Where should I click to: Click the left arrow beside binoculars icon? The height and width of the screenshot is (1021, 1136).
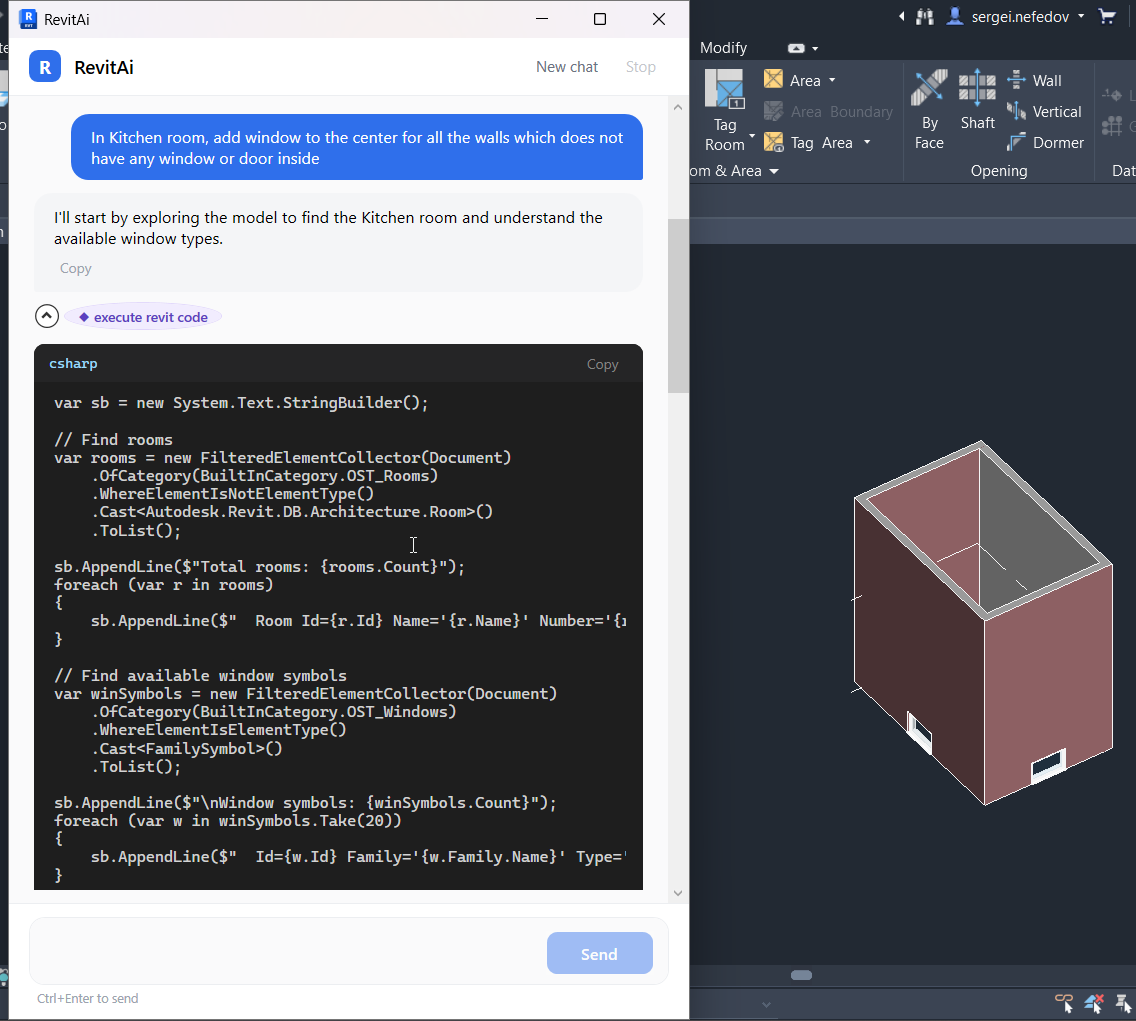tap(902, 16)
